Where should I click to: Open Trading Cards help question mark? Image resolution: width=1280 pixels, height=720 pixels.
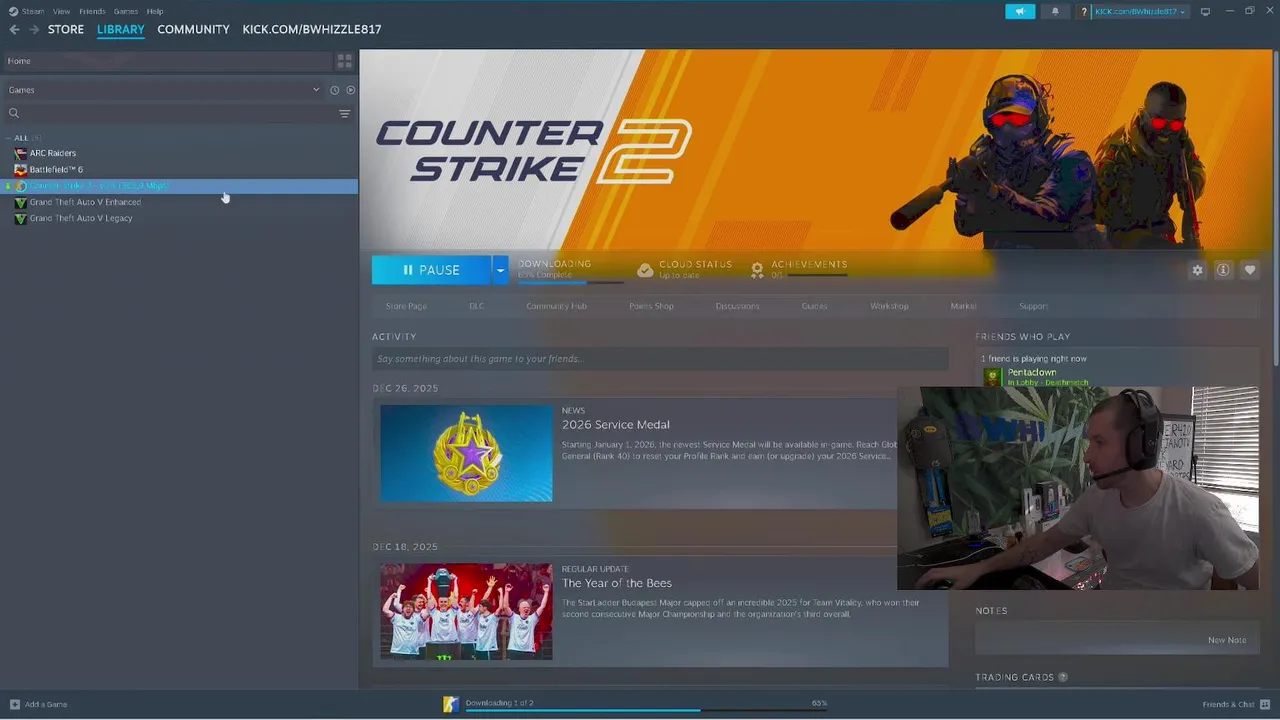click(1063, 677)
